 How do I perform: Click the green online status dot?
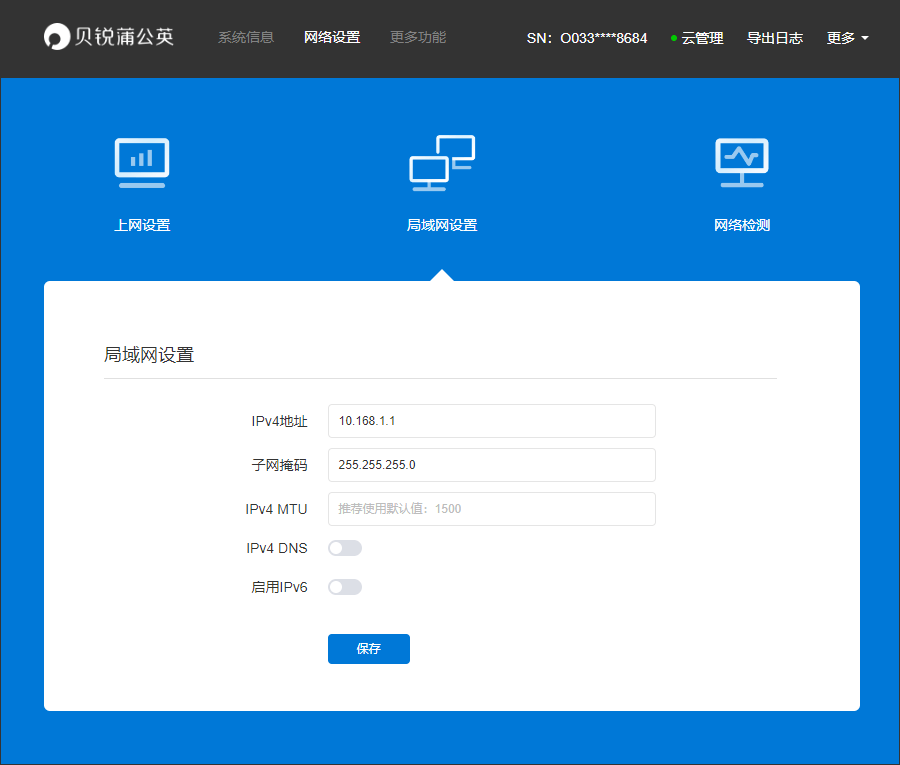(673, 38)
